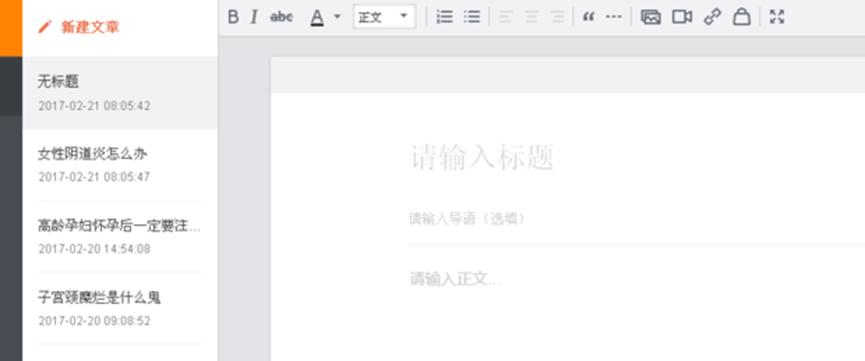Viewport: 865px width, 361px height.
Task: Open article 子宫颈糜烂是什么鬼
Action: pos(120,309)
